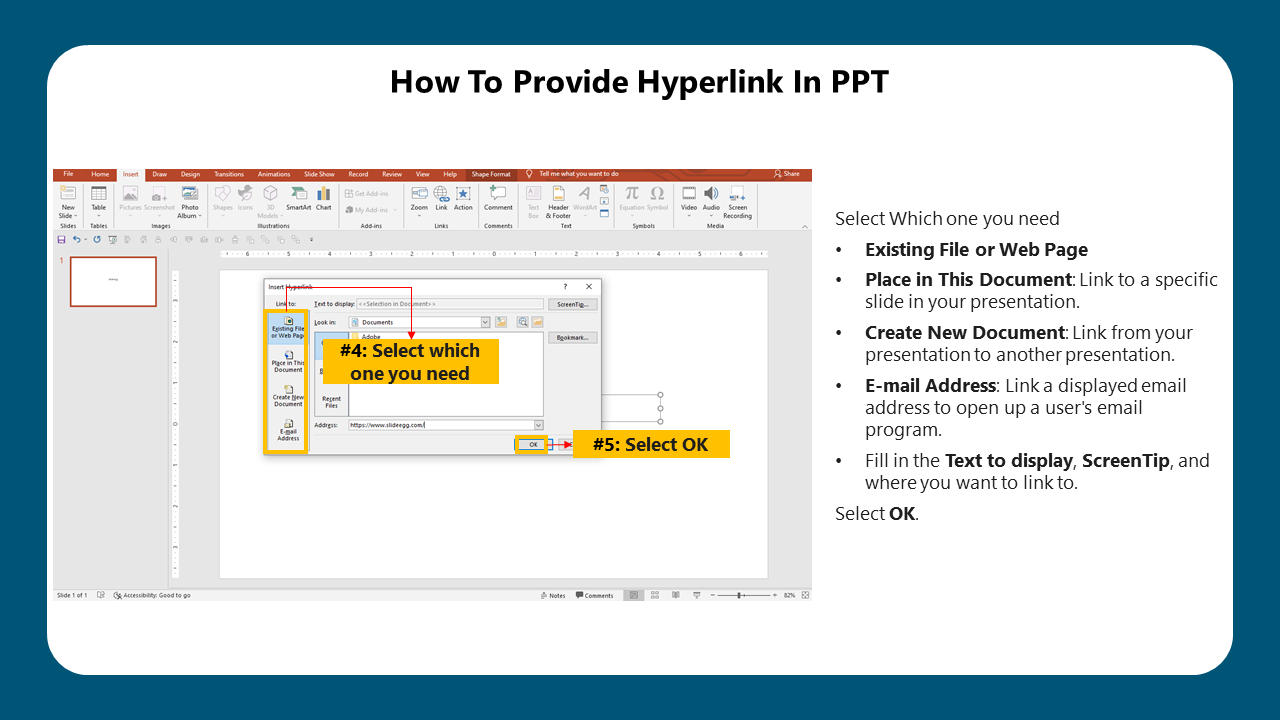Viewport: 1280px width, 720px height.
Task: Switch to Reading view
Action: coord(675,595)
